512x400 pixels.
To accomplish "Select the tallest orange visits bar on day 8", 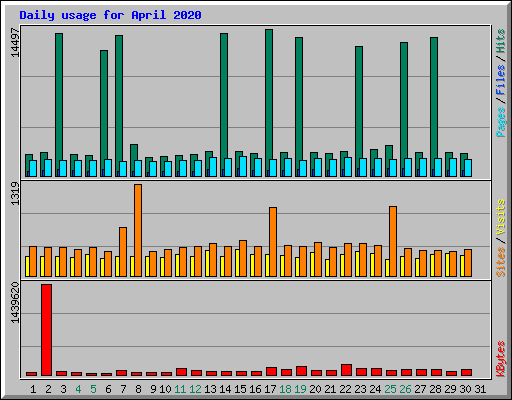I will (138, 230).
